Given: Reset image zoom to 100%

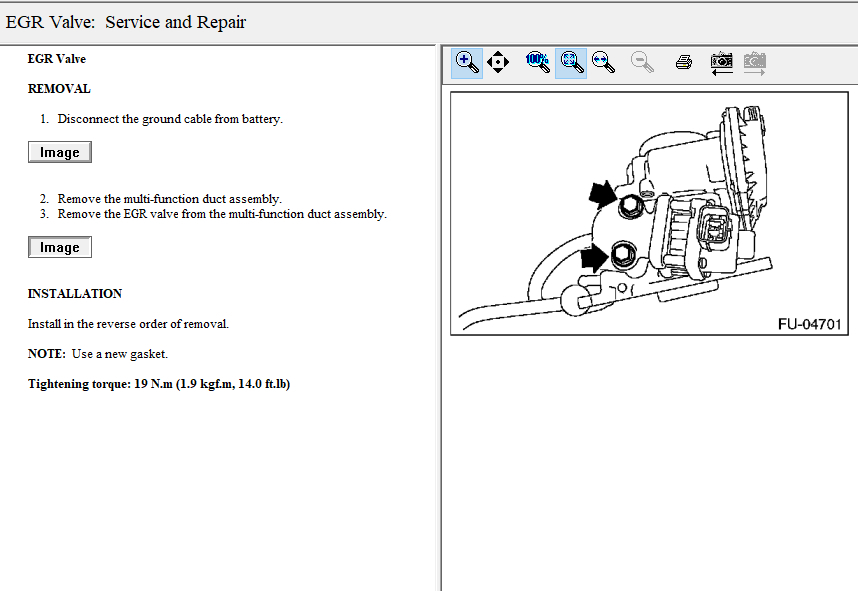Looking at the screenshot, I should coord(537,62).
